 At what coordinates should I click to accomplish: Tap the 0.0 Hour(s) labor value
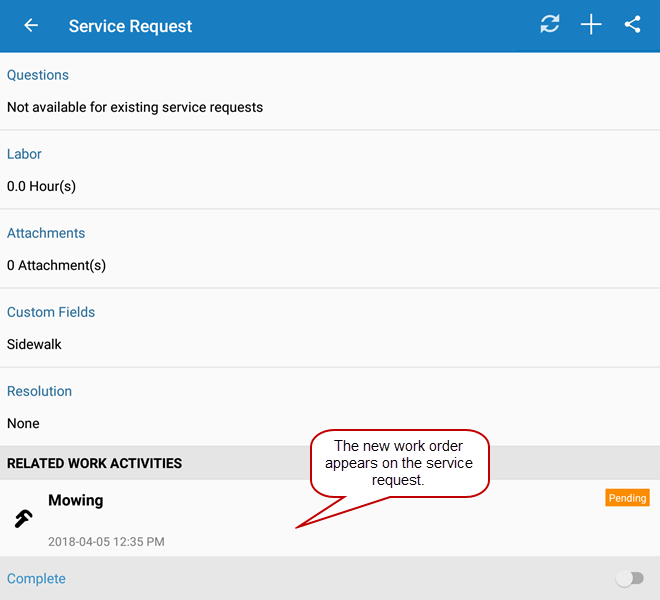41,186
